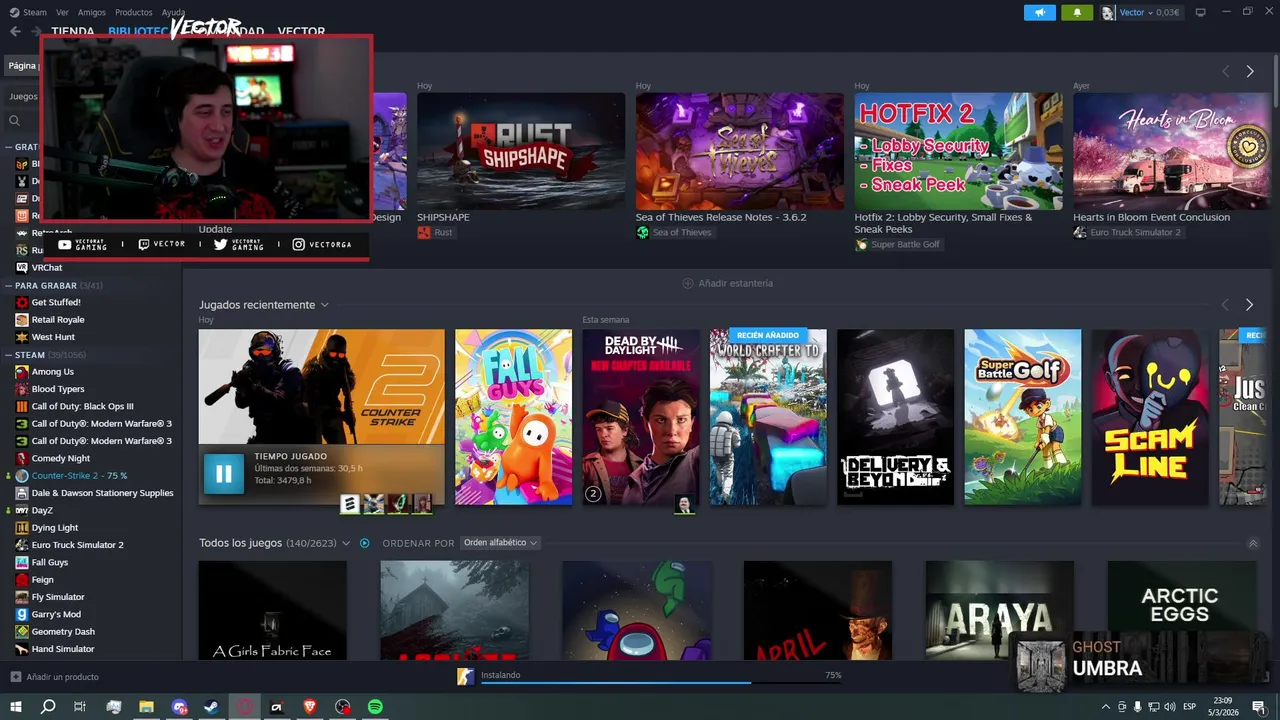This screenshot has height=720, width=1280.
Task: Click the Sea of Thieves icon under news
Action: [x=642, y=232]
